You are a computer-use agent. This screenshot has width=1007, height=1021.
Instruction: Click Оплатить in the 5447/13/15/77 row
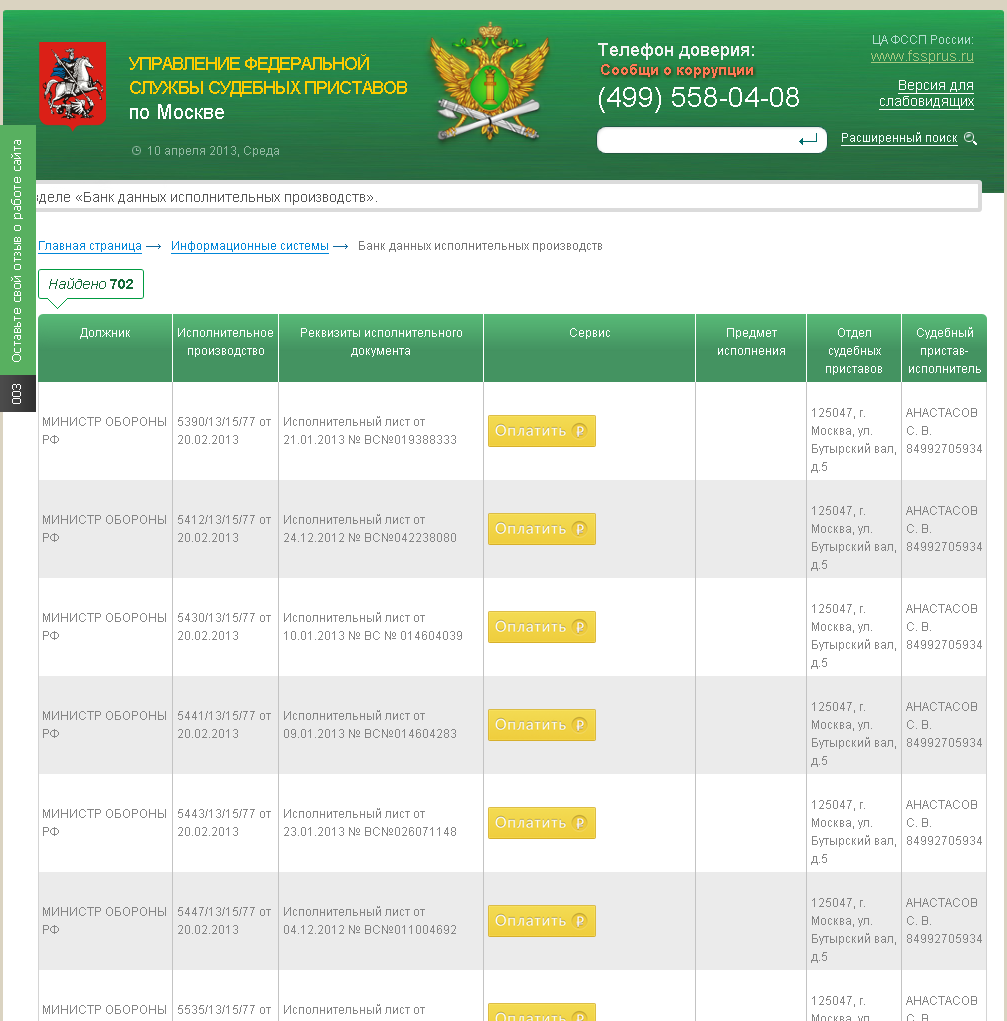tap(541, 921)
